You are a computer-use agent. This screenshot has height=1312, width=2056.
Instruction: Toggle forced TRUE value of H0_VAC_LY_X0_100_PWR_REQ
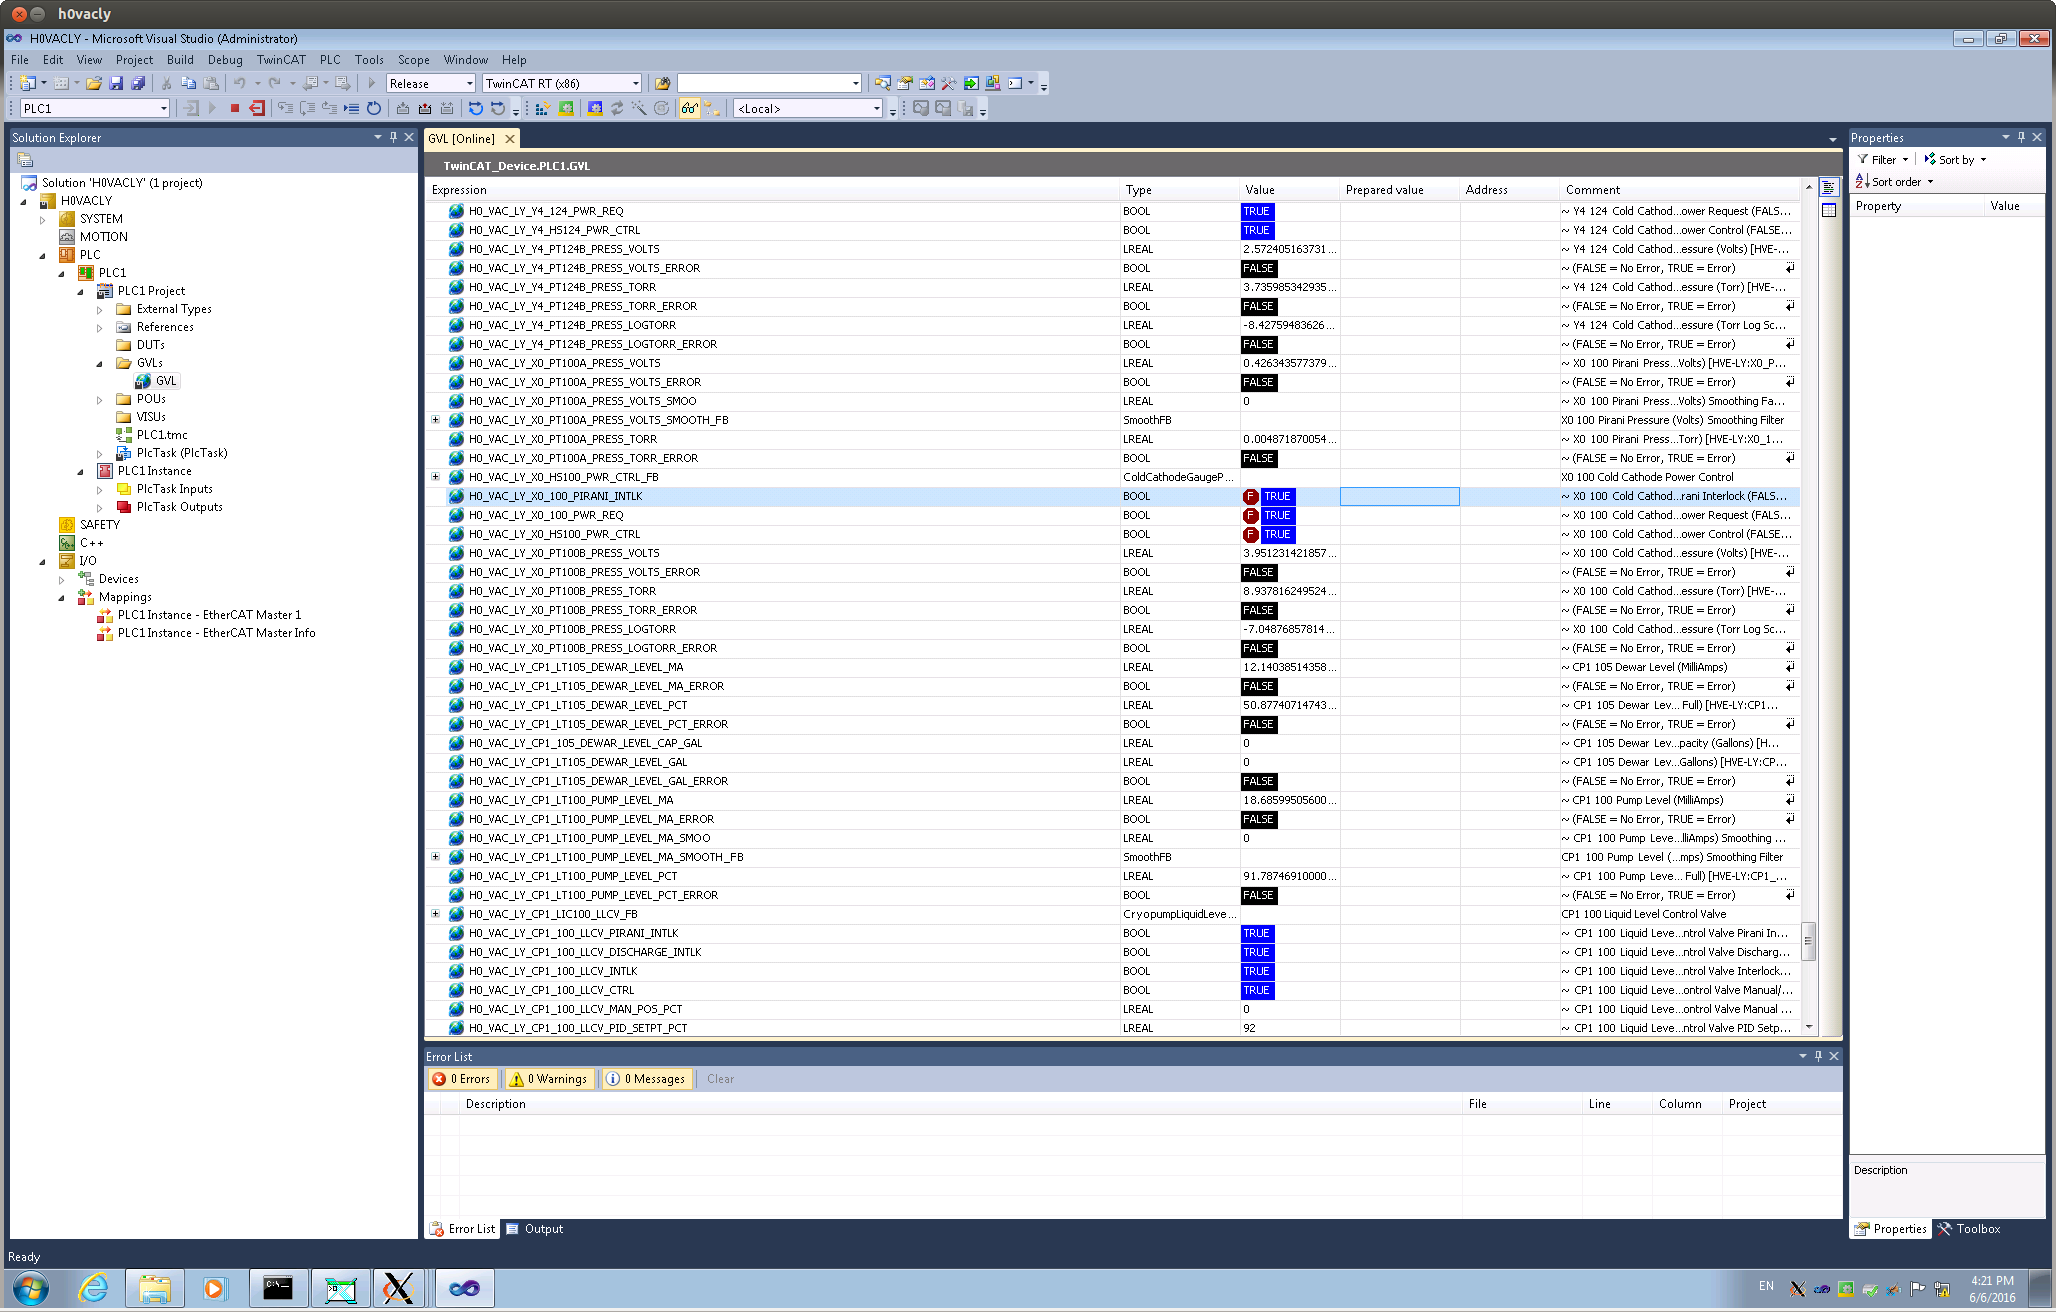coord(1278,516)
